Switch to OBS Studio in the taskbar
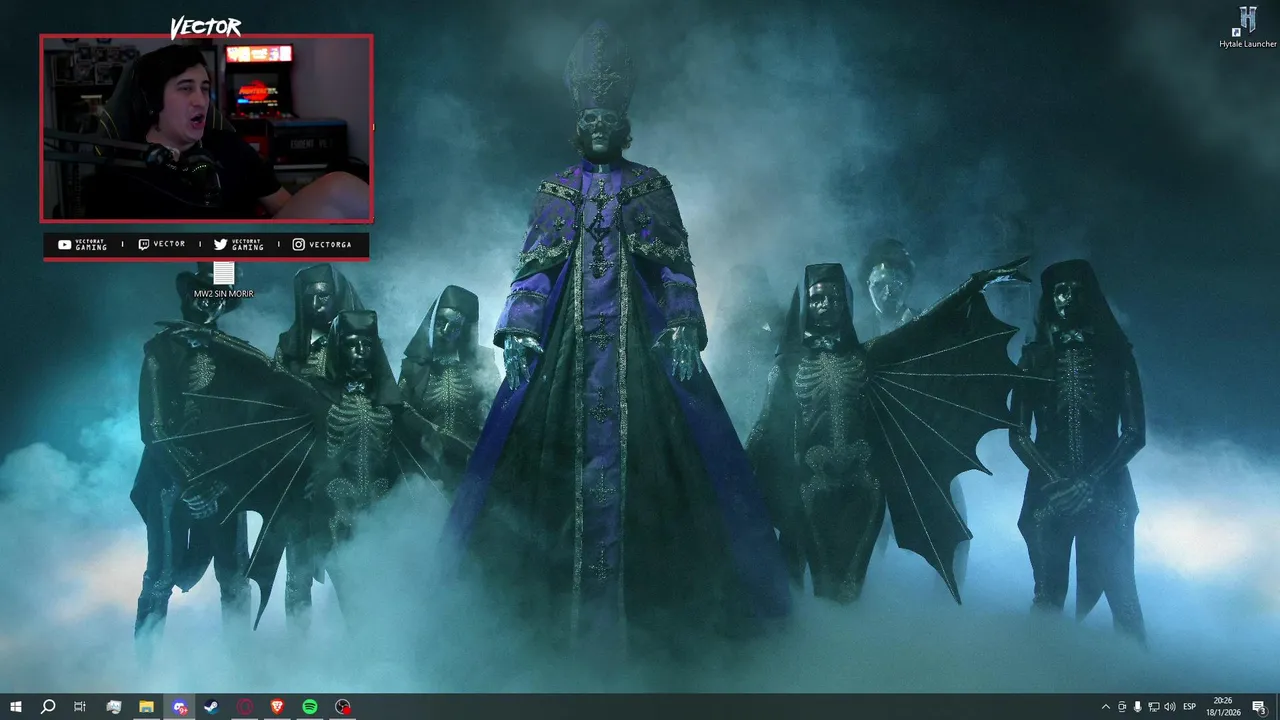The width and height of the screenshot is (1280, 720). click(x=343, y=707)
